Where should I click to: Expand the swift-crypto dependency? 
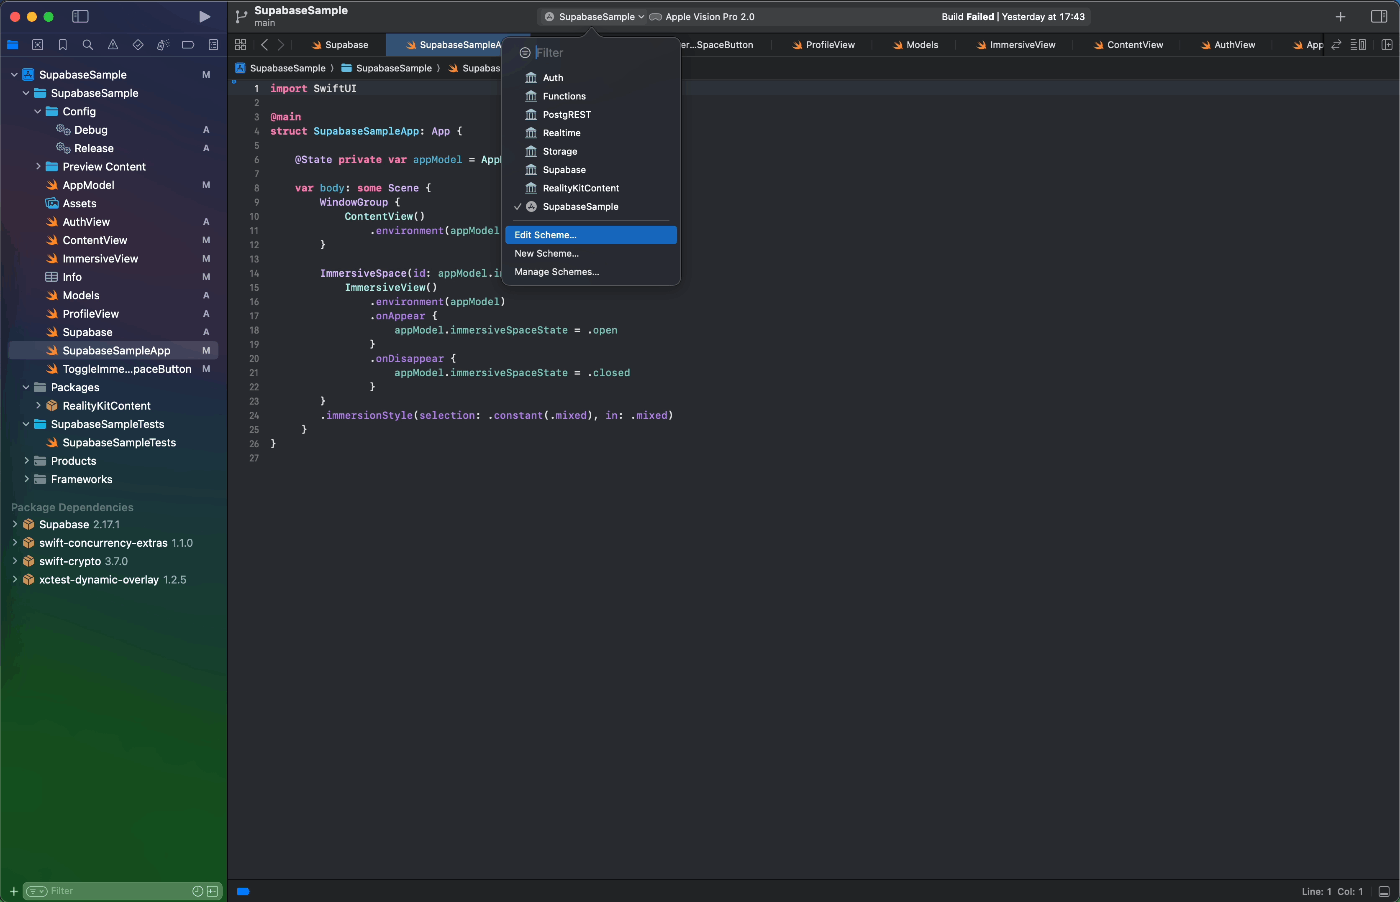tap(14, 562)
